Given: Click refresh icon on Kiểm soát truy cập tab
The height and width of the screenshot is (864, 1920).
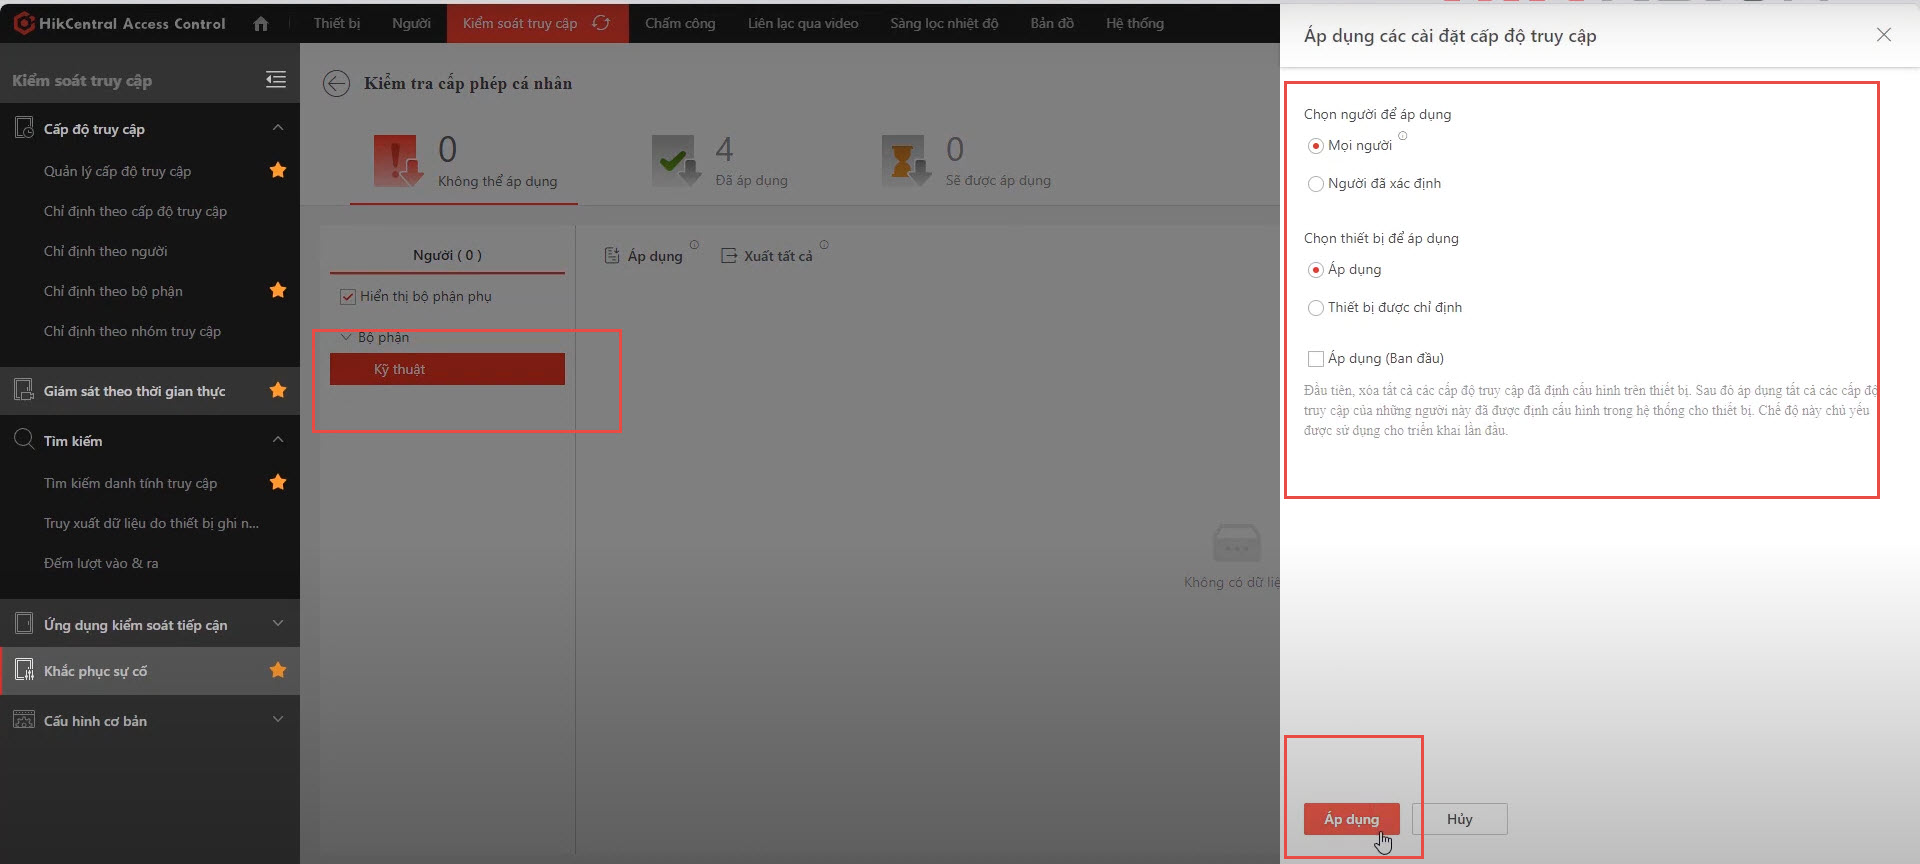Looking at the screenshot, I should click(601, 23).
